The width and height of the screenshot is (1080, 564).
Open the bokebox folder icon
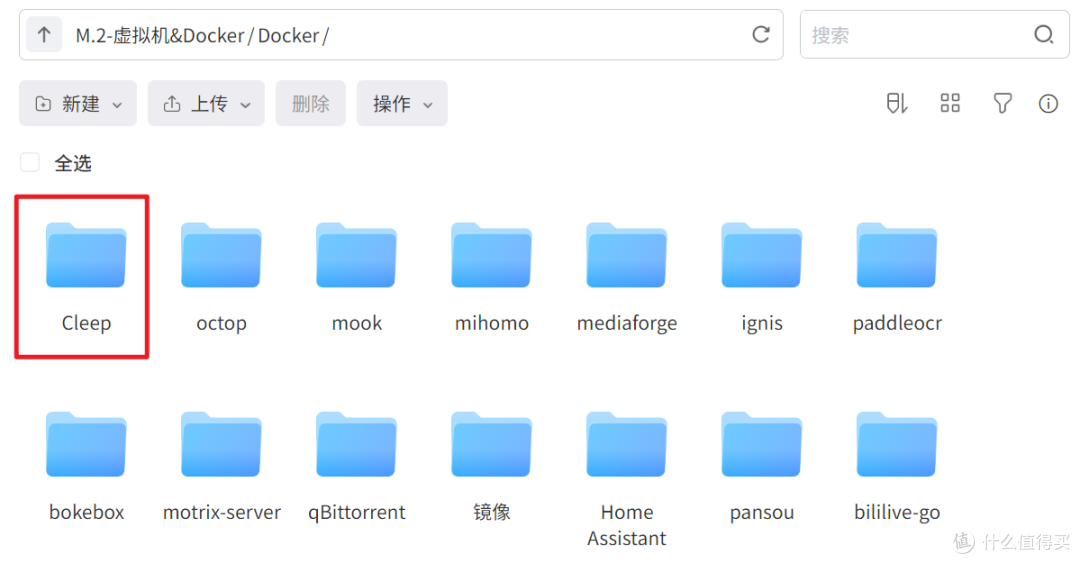pos(86,444)
